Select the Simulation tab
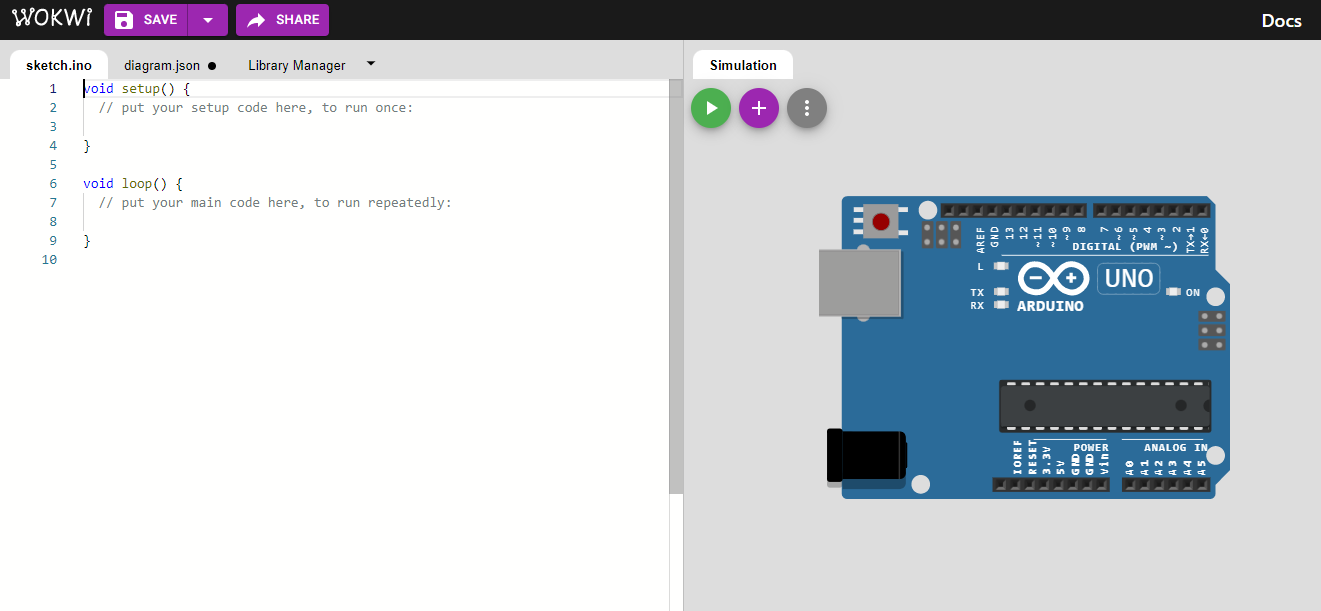This screenshot has width=1321, height=611. tap(743, 65)
